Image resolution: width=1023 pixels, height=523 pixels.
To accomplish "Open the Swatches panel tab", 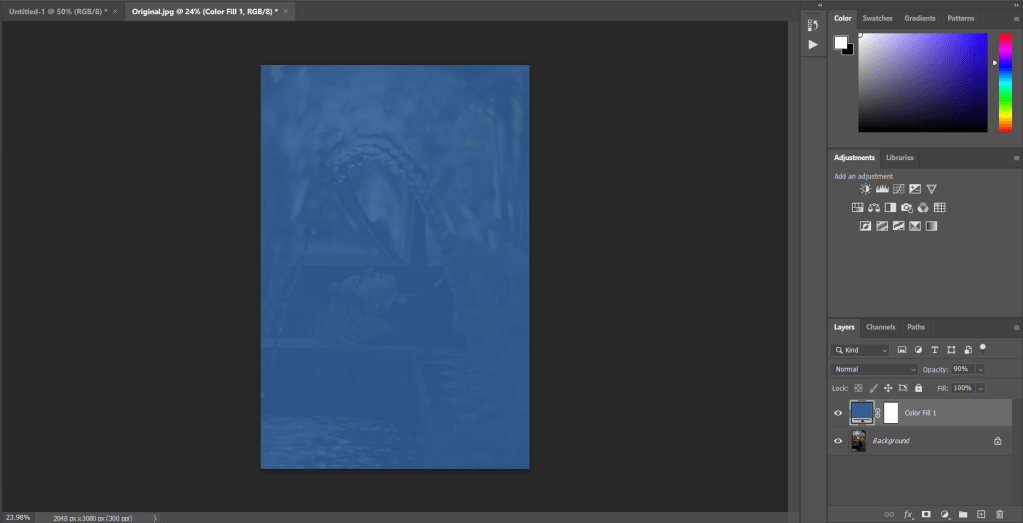I will pos(877,18).
